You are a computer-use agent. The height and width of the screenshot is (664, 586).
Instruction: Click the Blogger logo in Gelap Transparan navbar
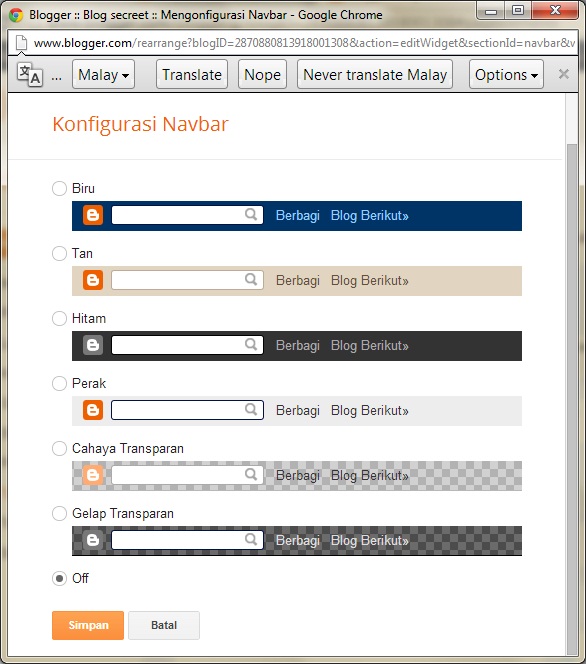(x=93, y=540)
